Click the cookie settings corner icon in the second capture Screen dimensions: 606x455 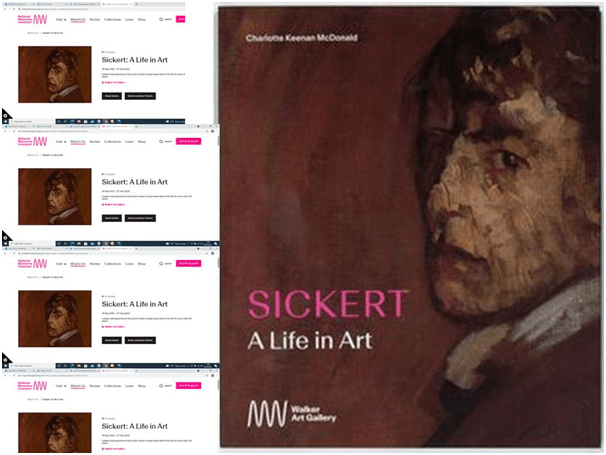(6, 236)
